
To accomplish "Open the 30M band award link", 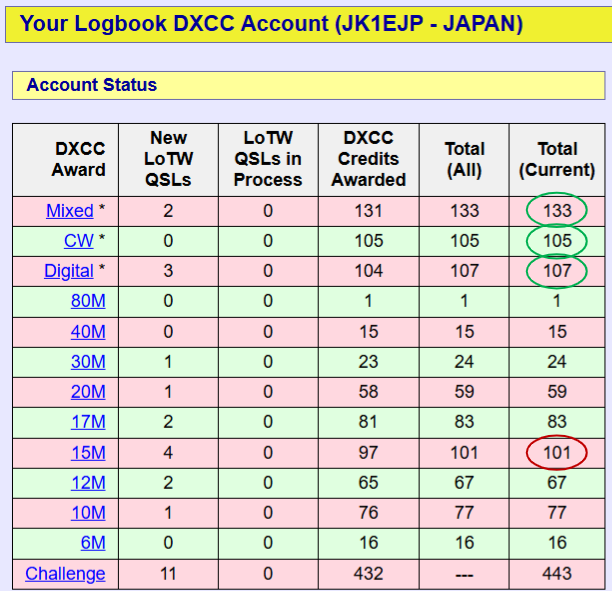I will point(88,362).
